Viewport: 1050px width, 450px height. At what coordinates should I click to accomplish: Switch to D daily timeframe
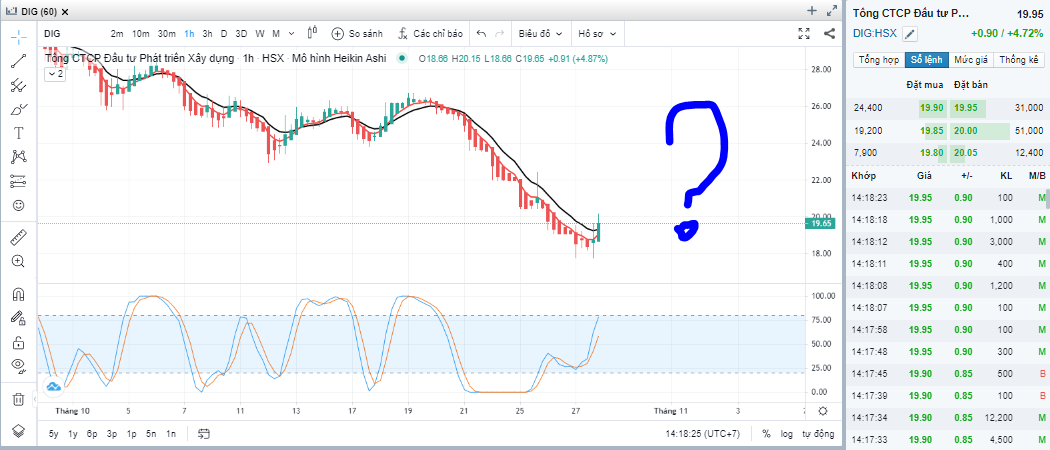pos(224,33)
